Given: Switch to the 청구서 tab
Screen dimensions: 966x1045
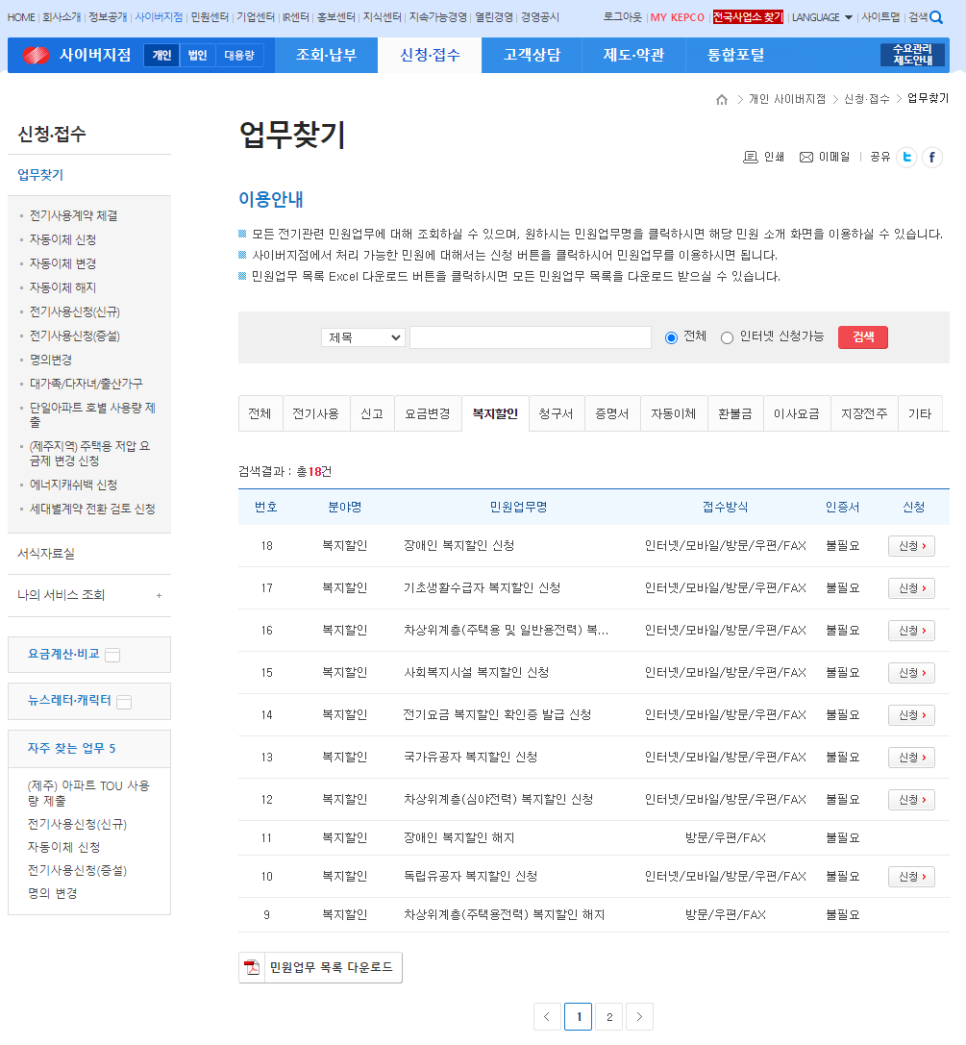Looking at the screenshot, I should (556, 413).
